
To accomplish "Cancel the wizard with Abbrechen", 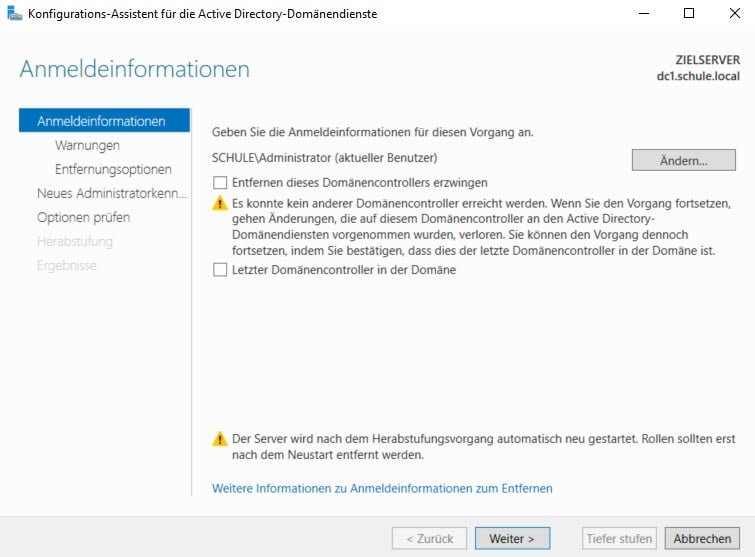I will pyautogui.click(x=702, y=538).
